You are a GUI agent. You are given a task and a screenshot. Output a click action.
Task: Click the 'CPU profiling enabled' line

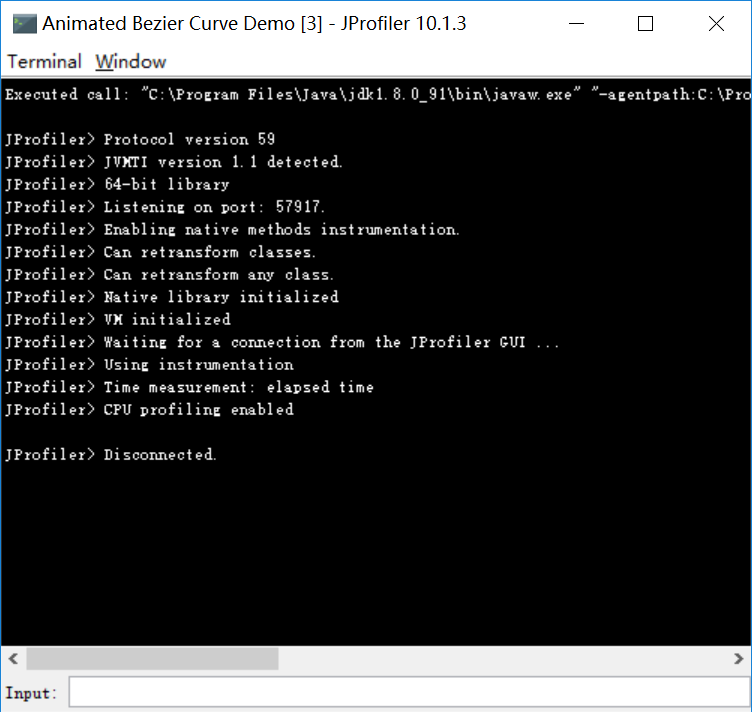[x=149, y=410]
